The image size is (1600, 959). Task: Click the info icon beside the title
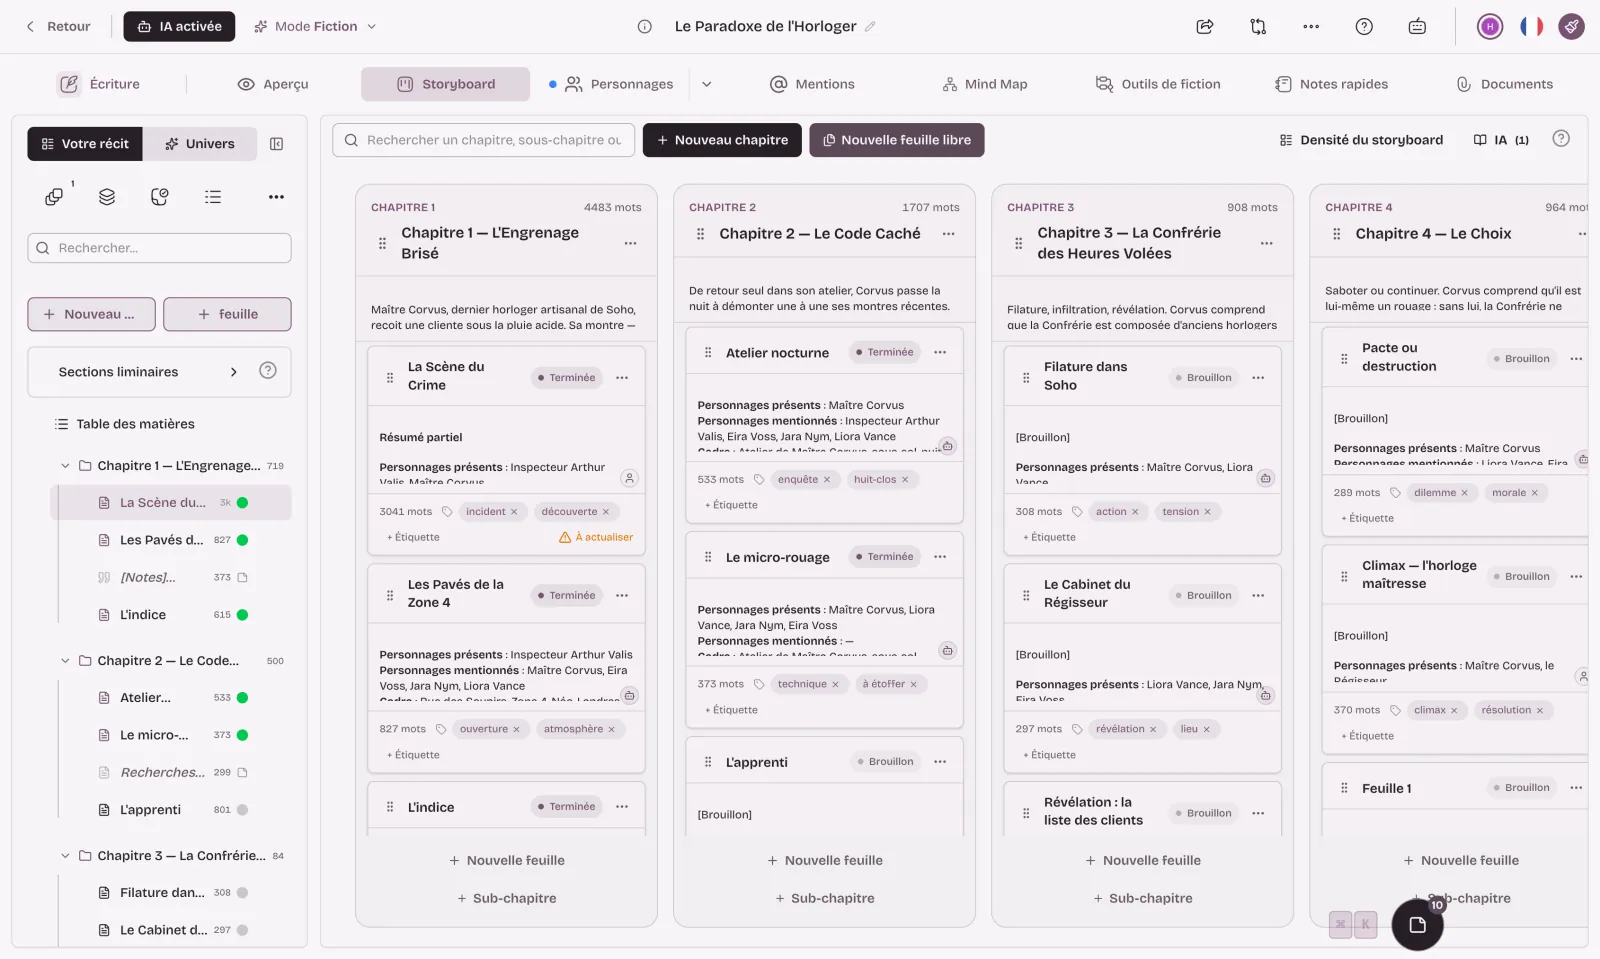click(x=645, y=27)
